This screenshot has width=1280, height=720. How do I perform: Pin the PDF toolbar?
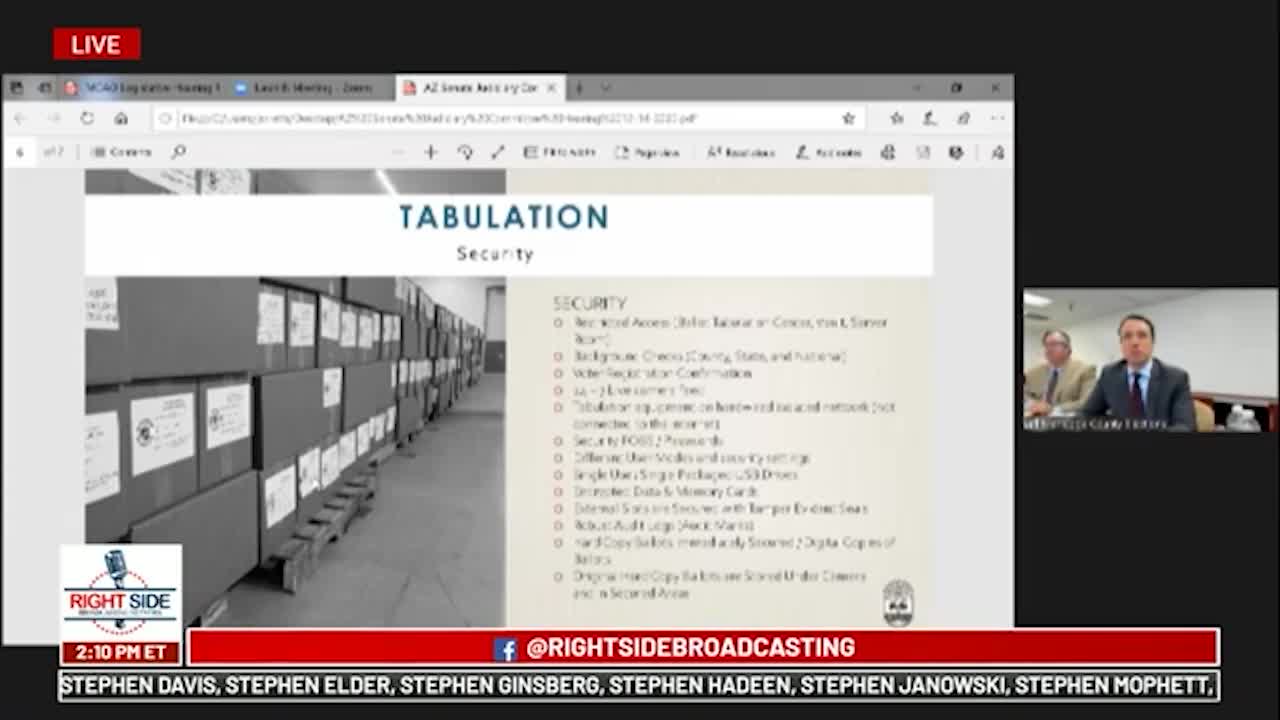pos(997,152)
